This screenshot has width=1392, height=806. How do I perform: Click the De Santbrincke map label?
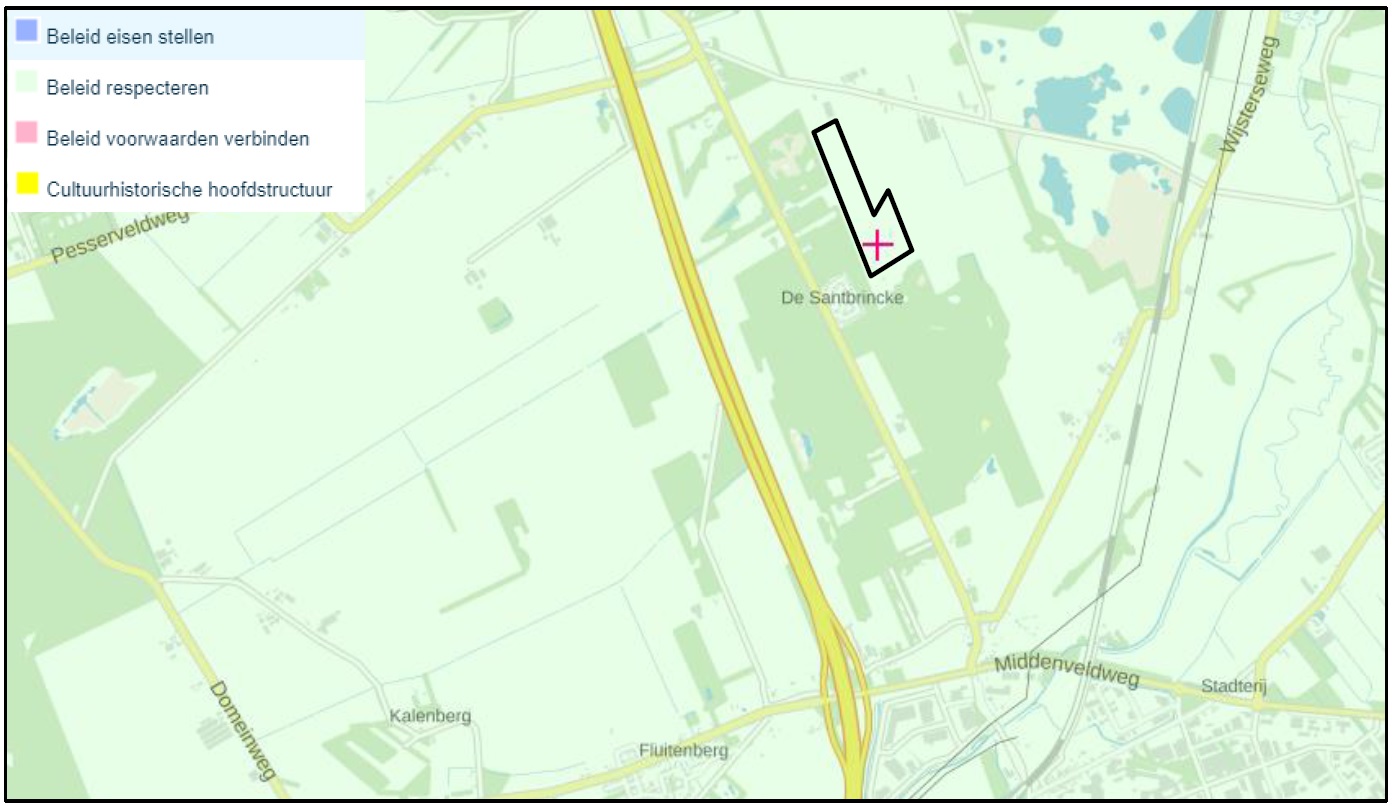843,298
